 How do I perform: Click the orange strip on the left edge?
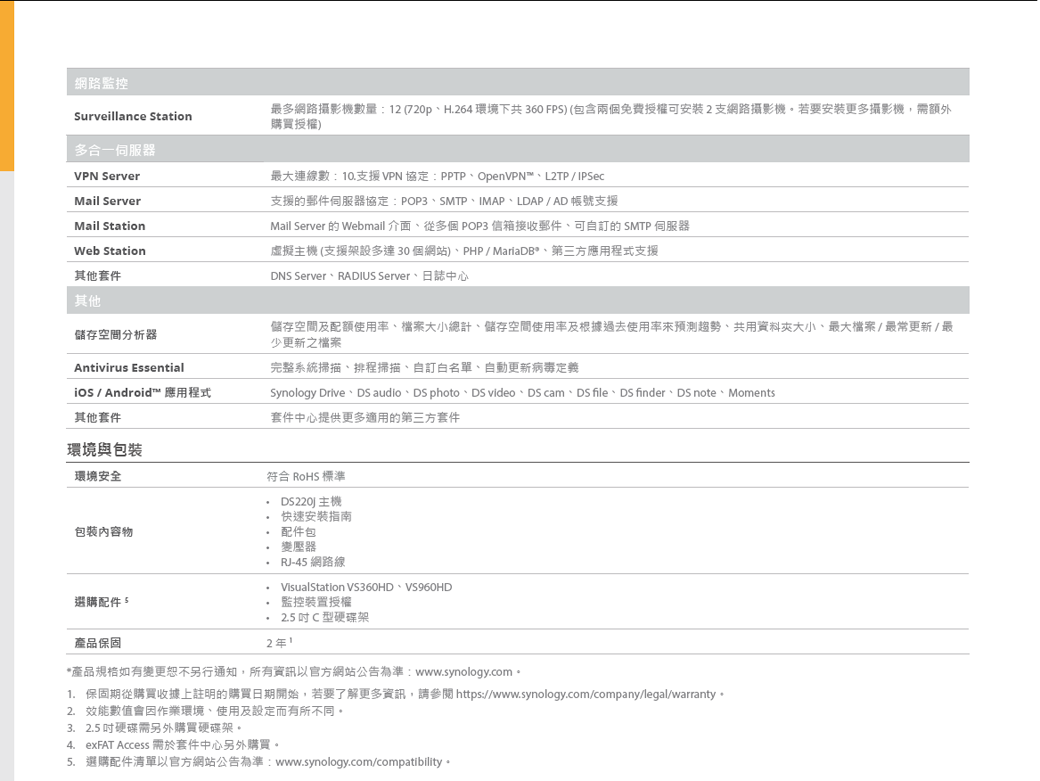click(7, 85)
